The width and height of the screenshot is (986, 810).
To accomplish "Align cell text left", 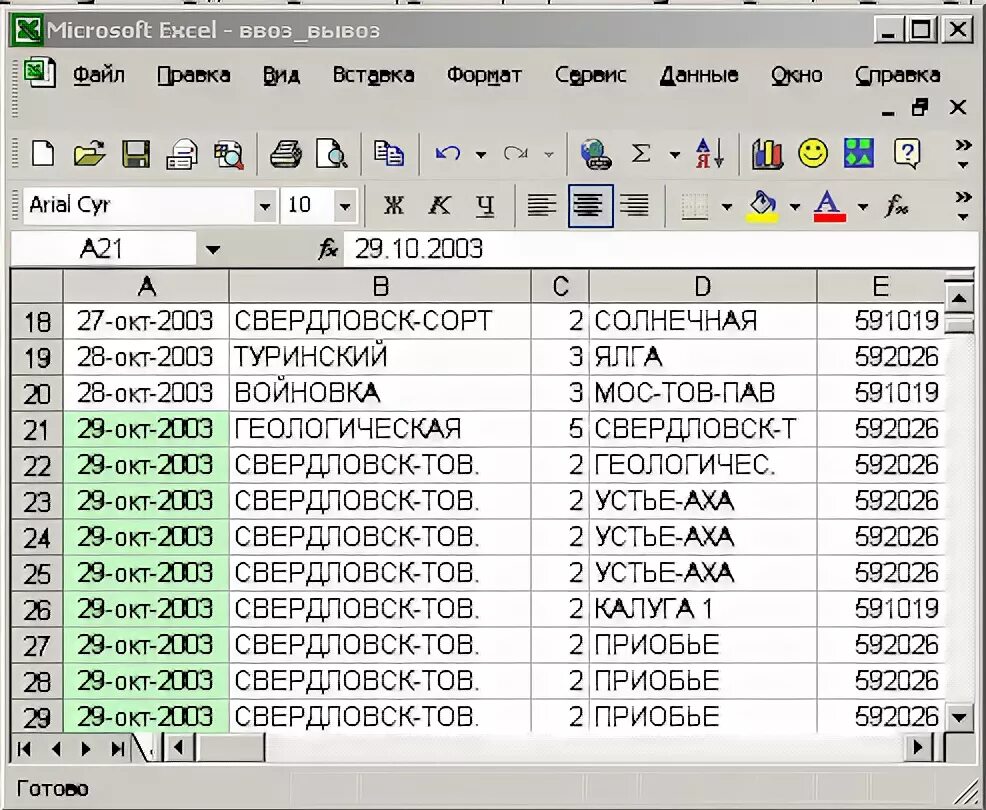I will click(541, 206).
